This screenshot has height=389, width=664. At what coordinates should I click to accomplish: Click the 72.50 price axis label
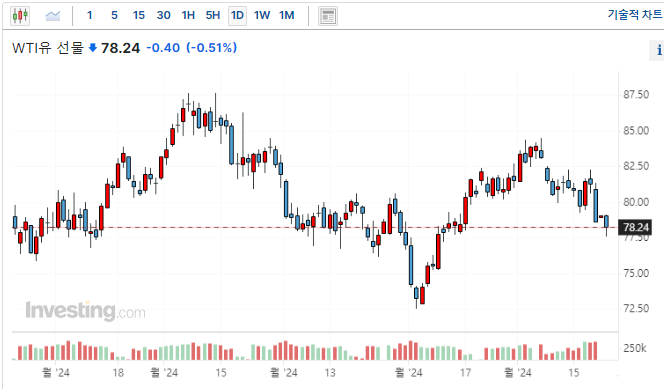pyautogui.click(x=636, y=309)
